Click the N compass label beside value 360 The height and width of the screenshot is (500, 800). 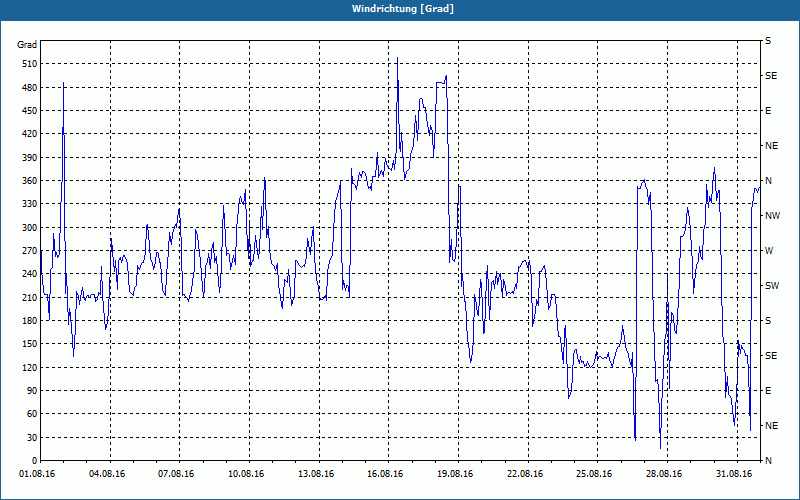[768, 181]
